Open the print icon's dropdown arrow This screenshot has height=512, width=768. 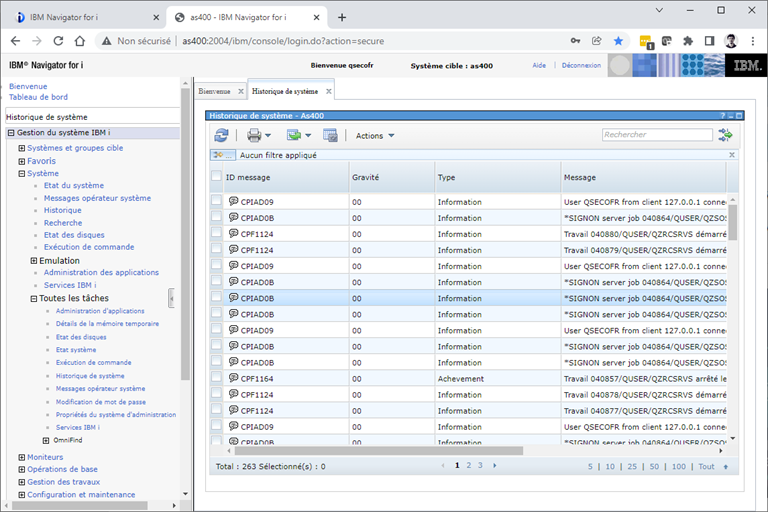click(x=268, y=136)
